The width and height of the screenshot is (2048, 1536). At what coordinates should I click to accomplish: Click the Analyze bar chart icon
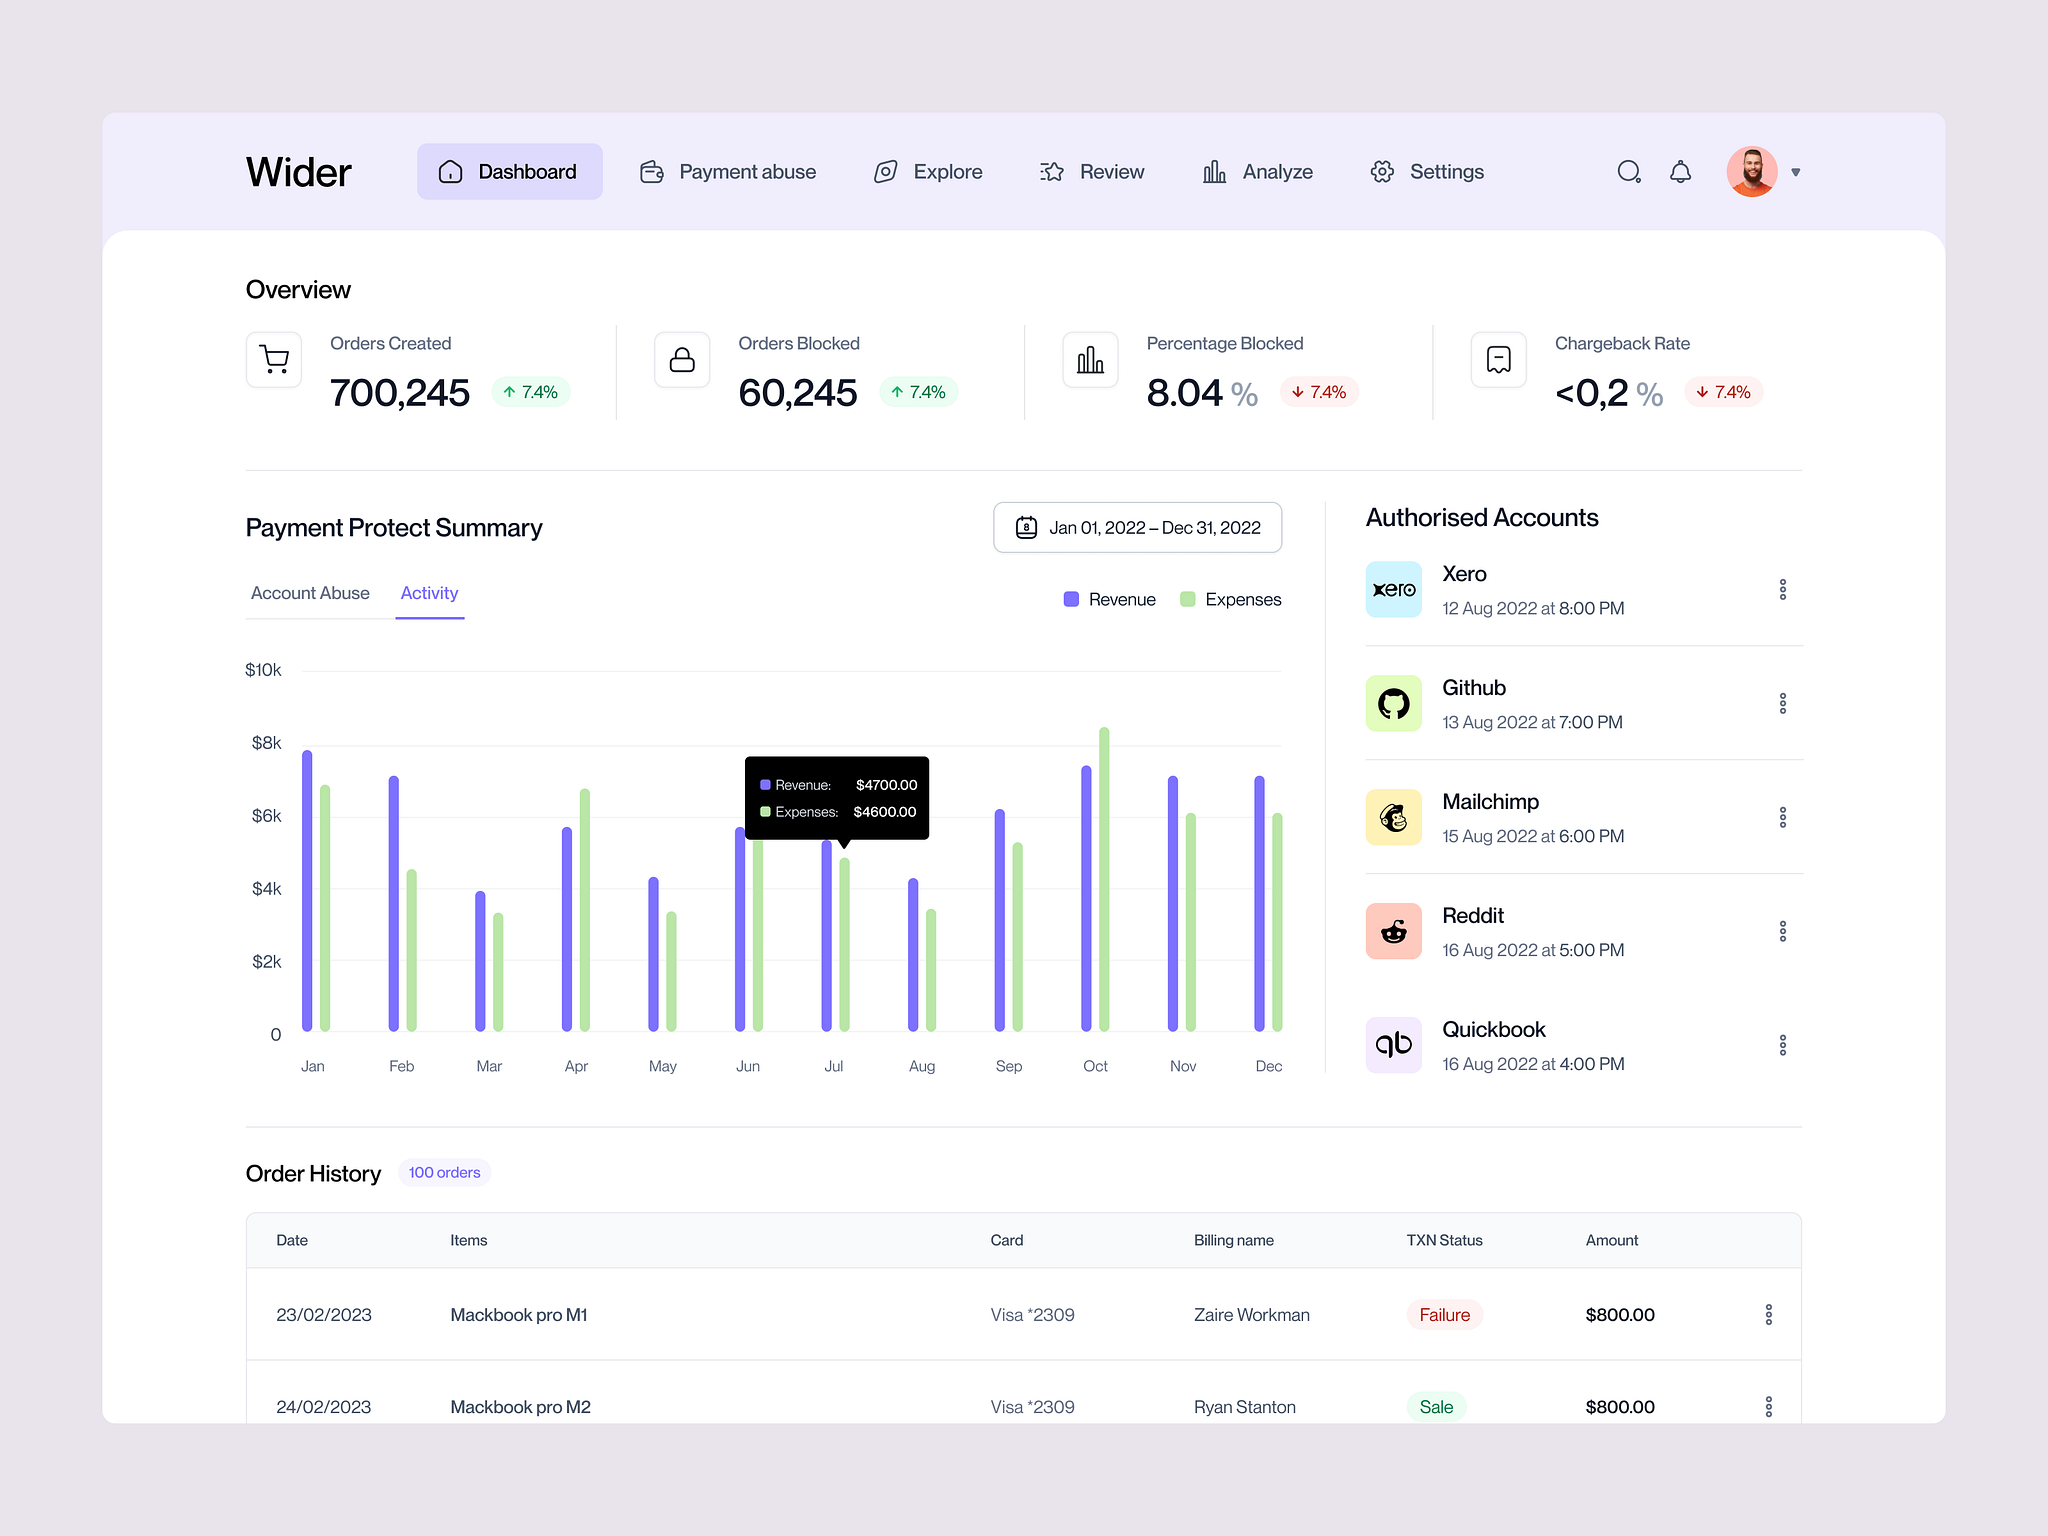[x=1214, y=171]
